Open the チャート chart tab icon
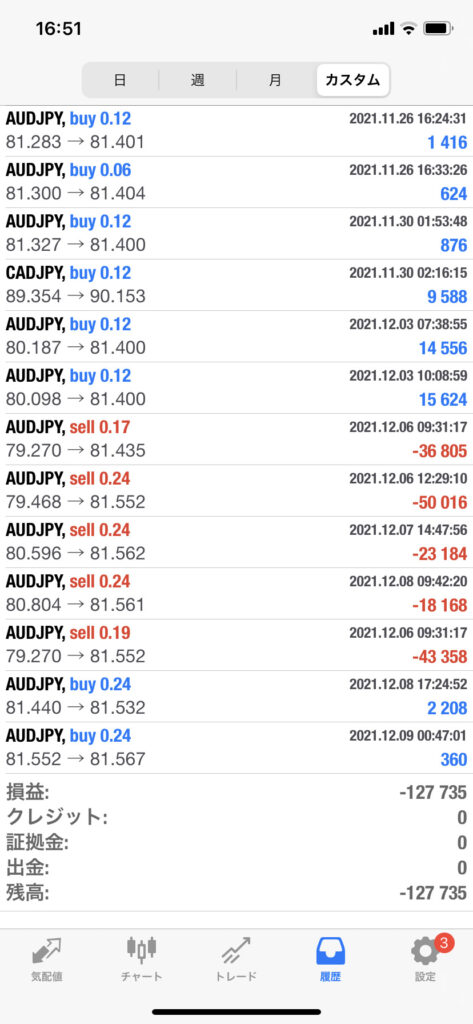 tap(142, 952)
